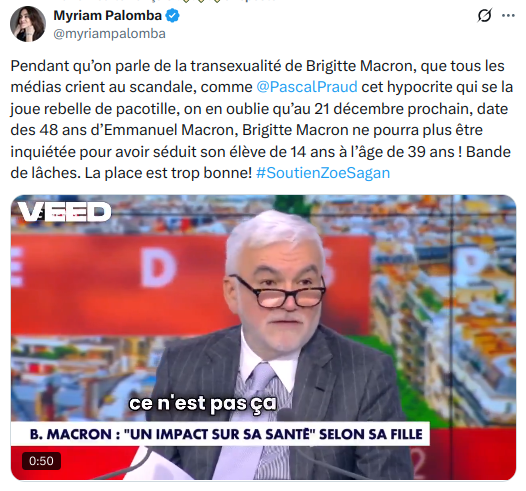Click the blue verified badge
This screenshot has height=491, width=526.
click(172, 16)
